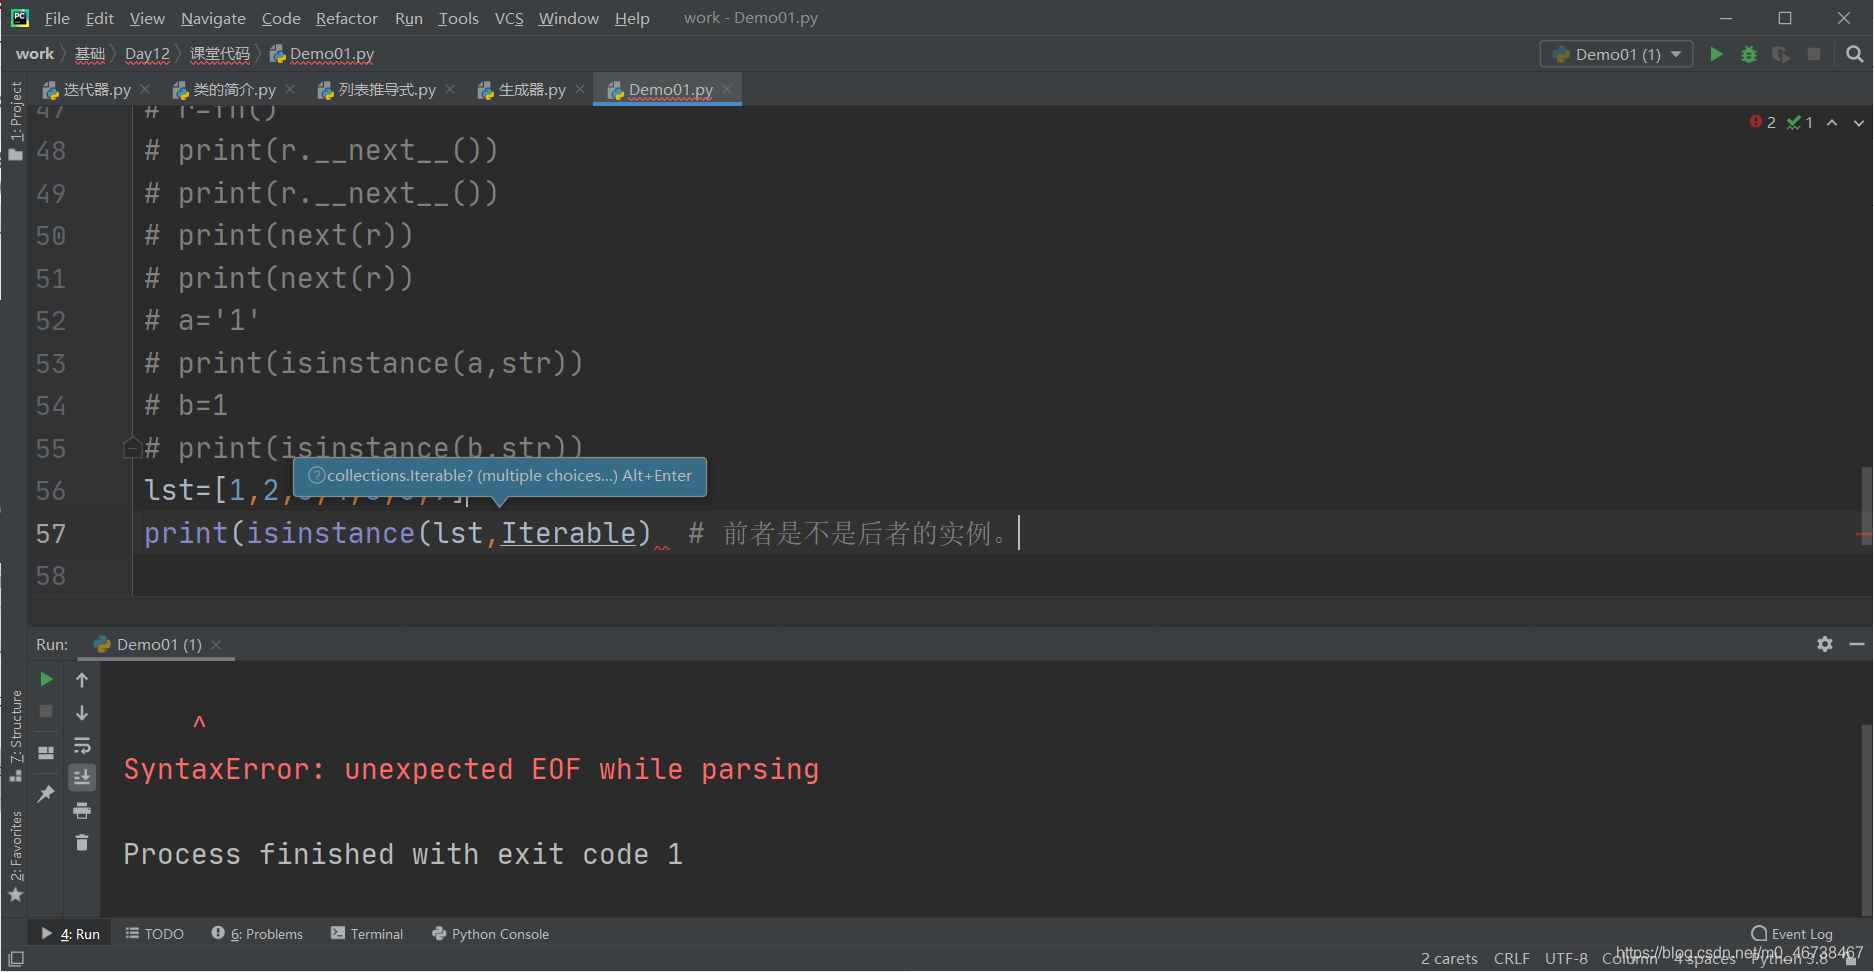Restore layout icon in the Run panel
The height and width of the screenshot is (972, 1874).
pos(46,753)
